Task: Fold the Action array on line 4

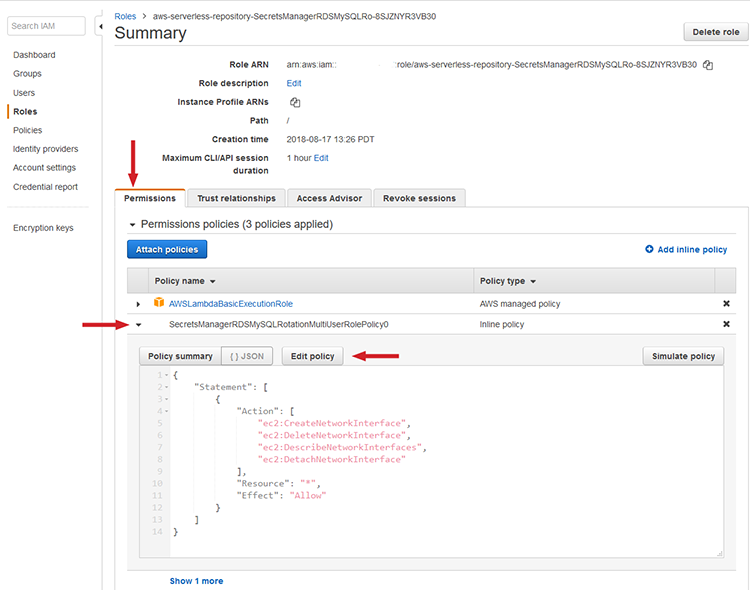Action: pyautogui.click(x=166, y=411)
